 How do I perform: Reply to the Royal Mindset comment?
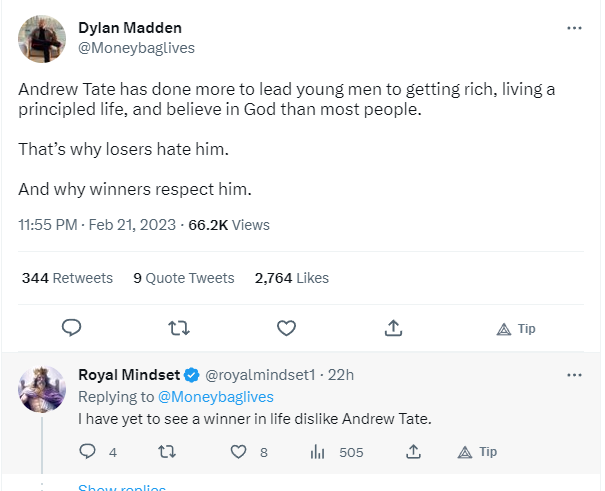pos(87,451)
